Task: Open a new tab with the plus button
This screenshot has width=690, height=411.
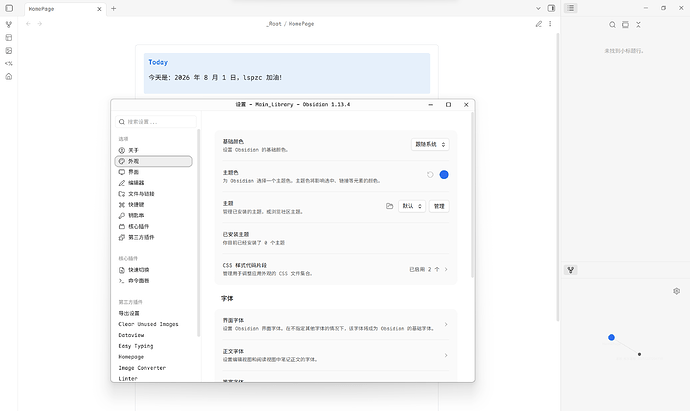Action: [114, 8]
